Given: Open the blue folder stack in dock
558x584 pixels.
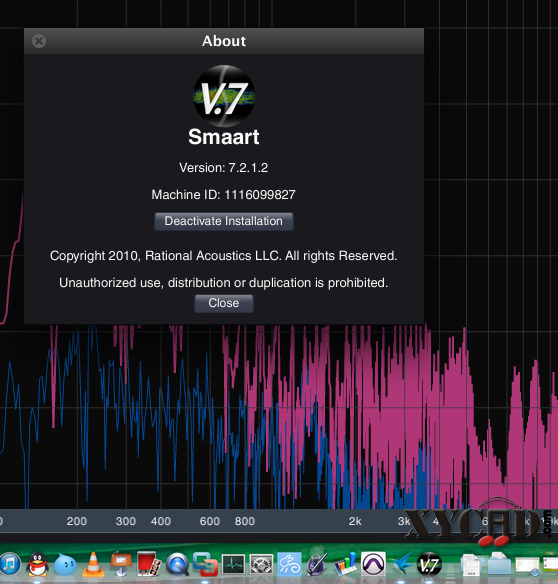Looking at the screenshot, I should click(x=499, y=564).
